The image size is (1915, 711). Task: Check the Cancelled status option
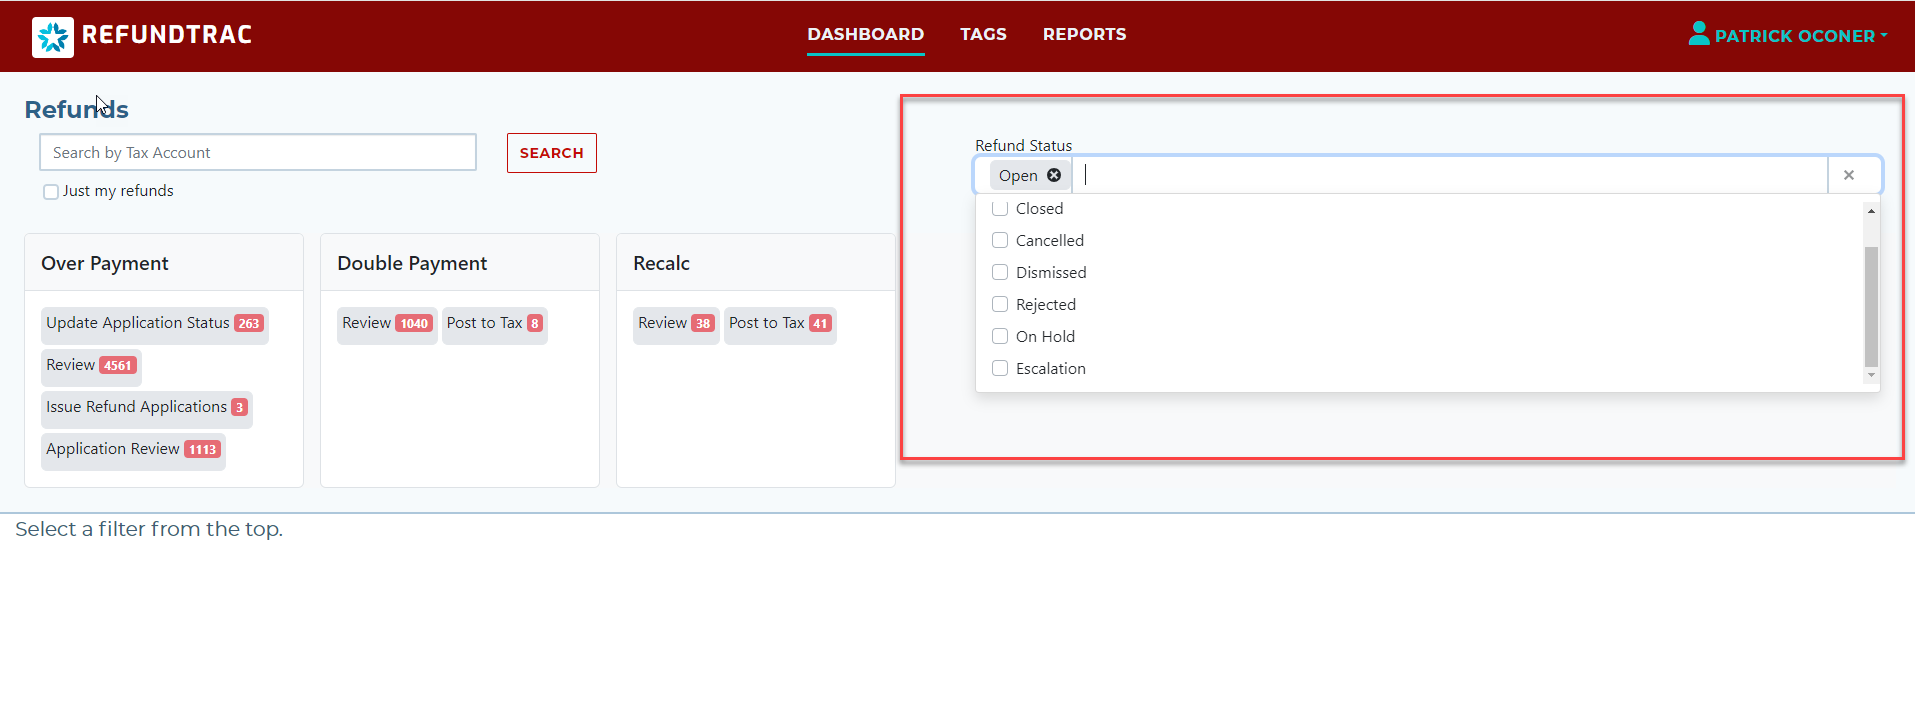tap(1000, 241)
